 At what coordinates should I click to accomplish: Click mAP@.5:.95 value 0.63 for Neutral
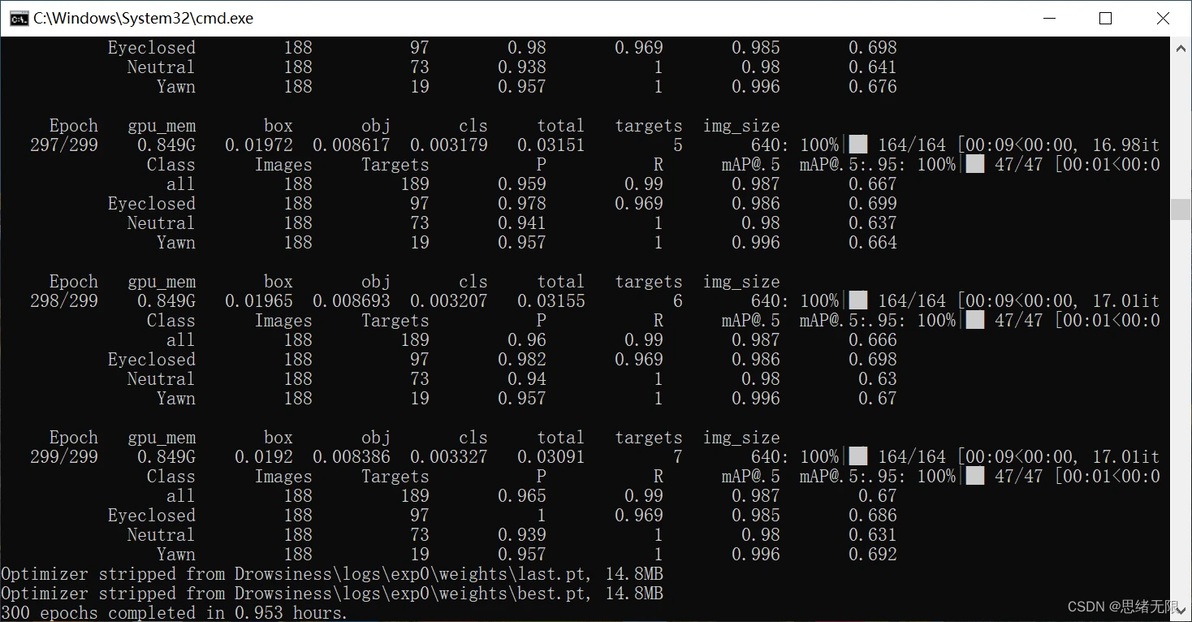click(877, 379)
